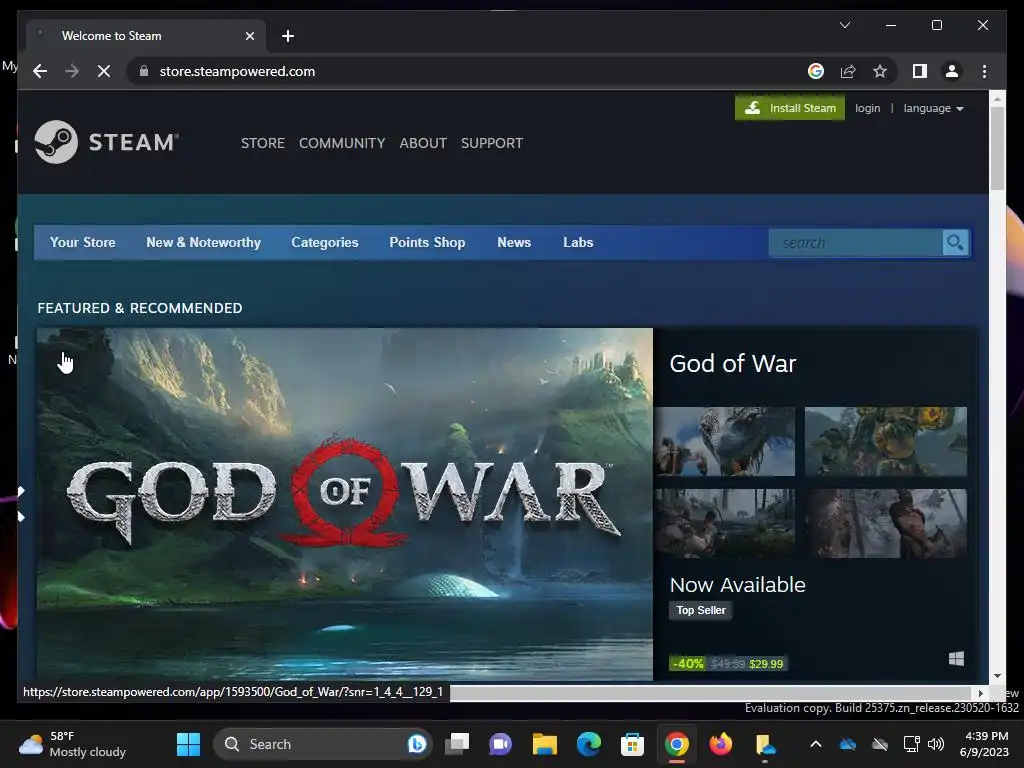The height and width of the screenshot is (768, 1024).
Task: Open a new browser tab
Action: point(287,36)
